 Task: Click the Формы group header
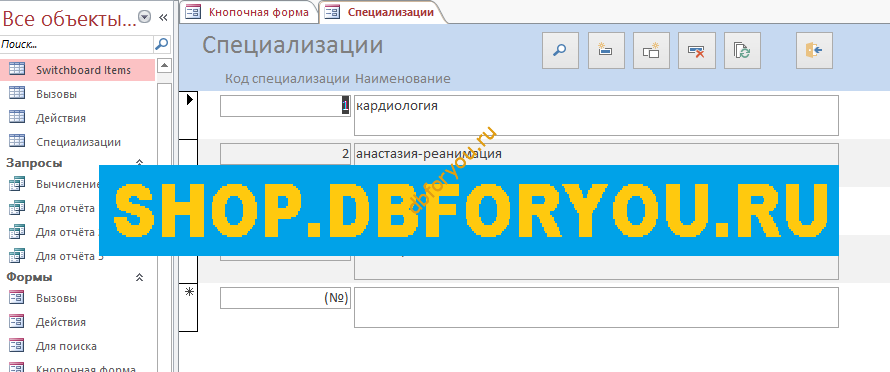(x=29, y=277)
